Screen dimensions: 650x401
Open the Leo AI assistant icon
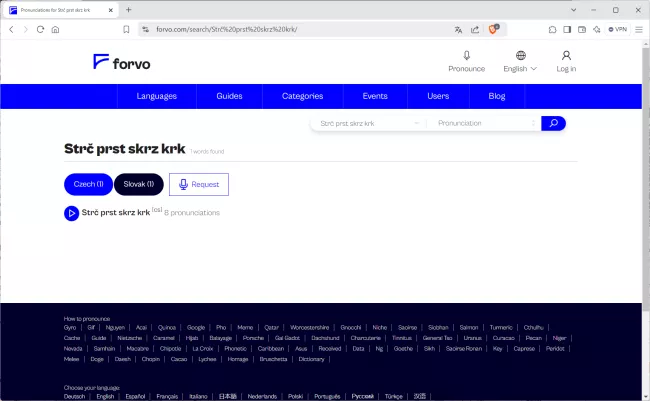[x=597, y=29]
